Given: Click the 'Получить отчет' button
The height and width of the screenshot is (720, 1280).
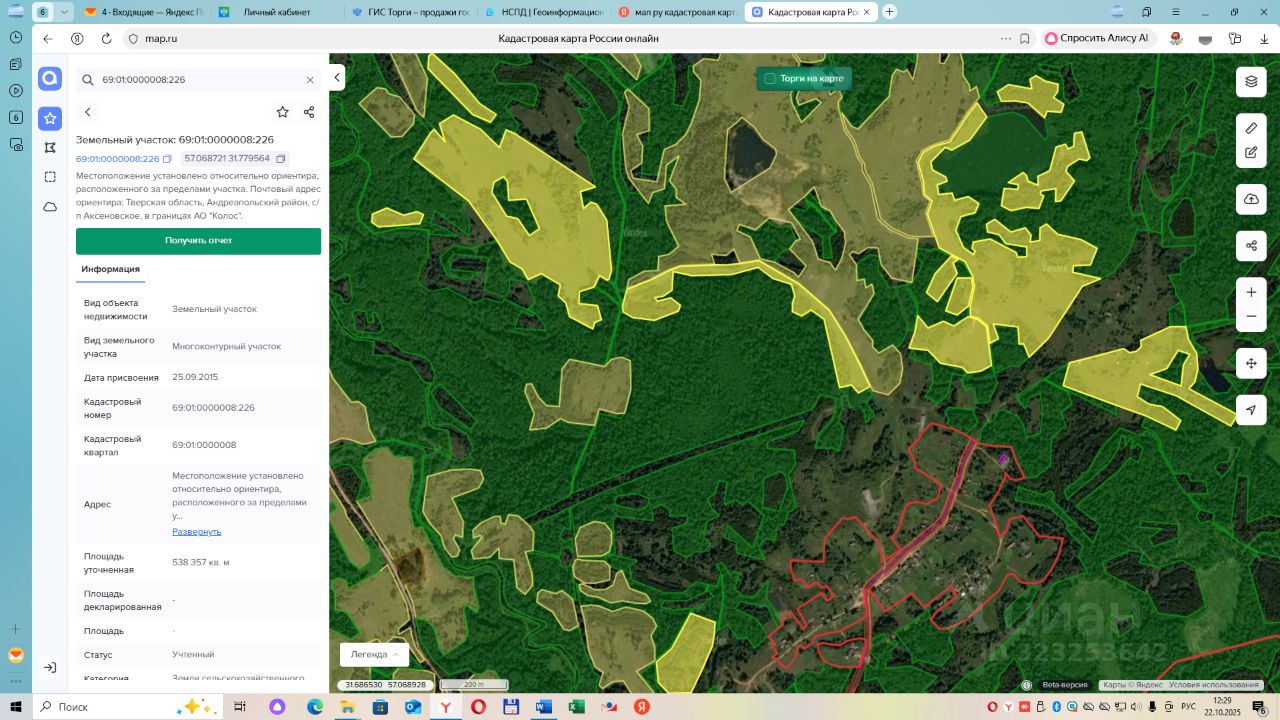Looking at the screenshot, I should pos(198,241).
